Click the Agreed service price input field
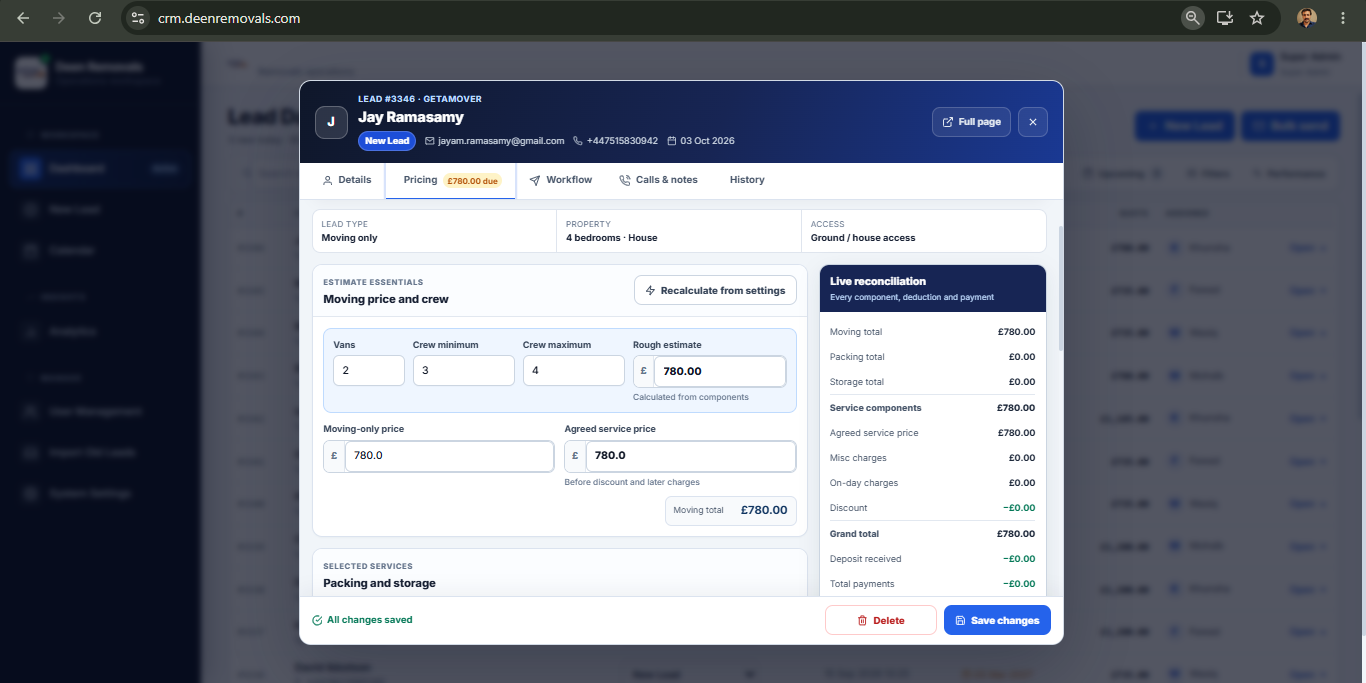 (x=691, y=456)
